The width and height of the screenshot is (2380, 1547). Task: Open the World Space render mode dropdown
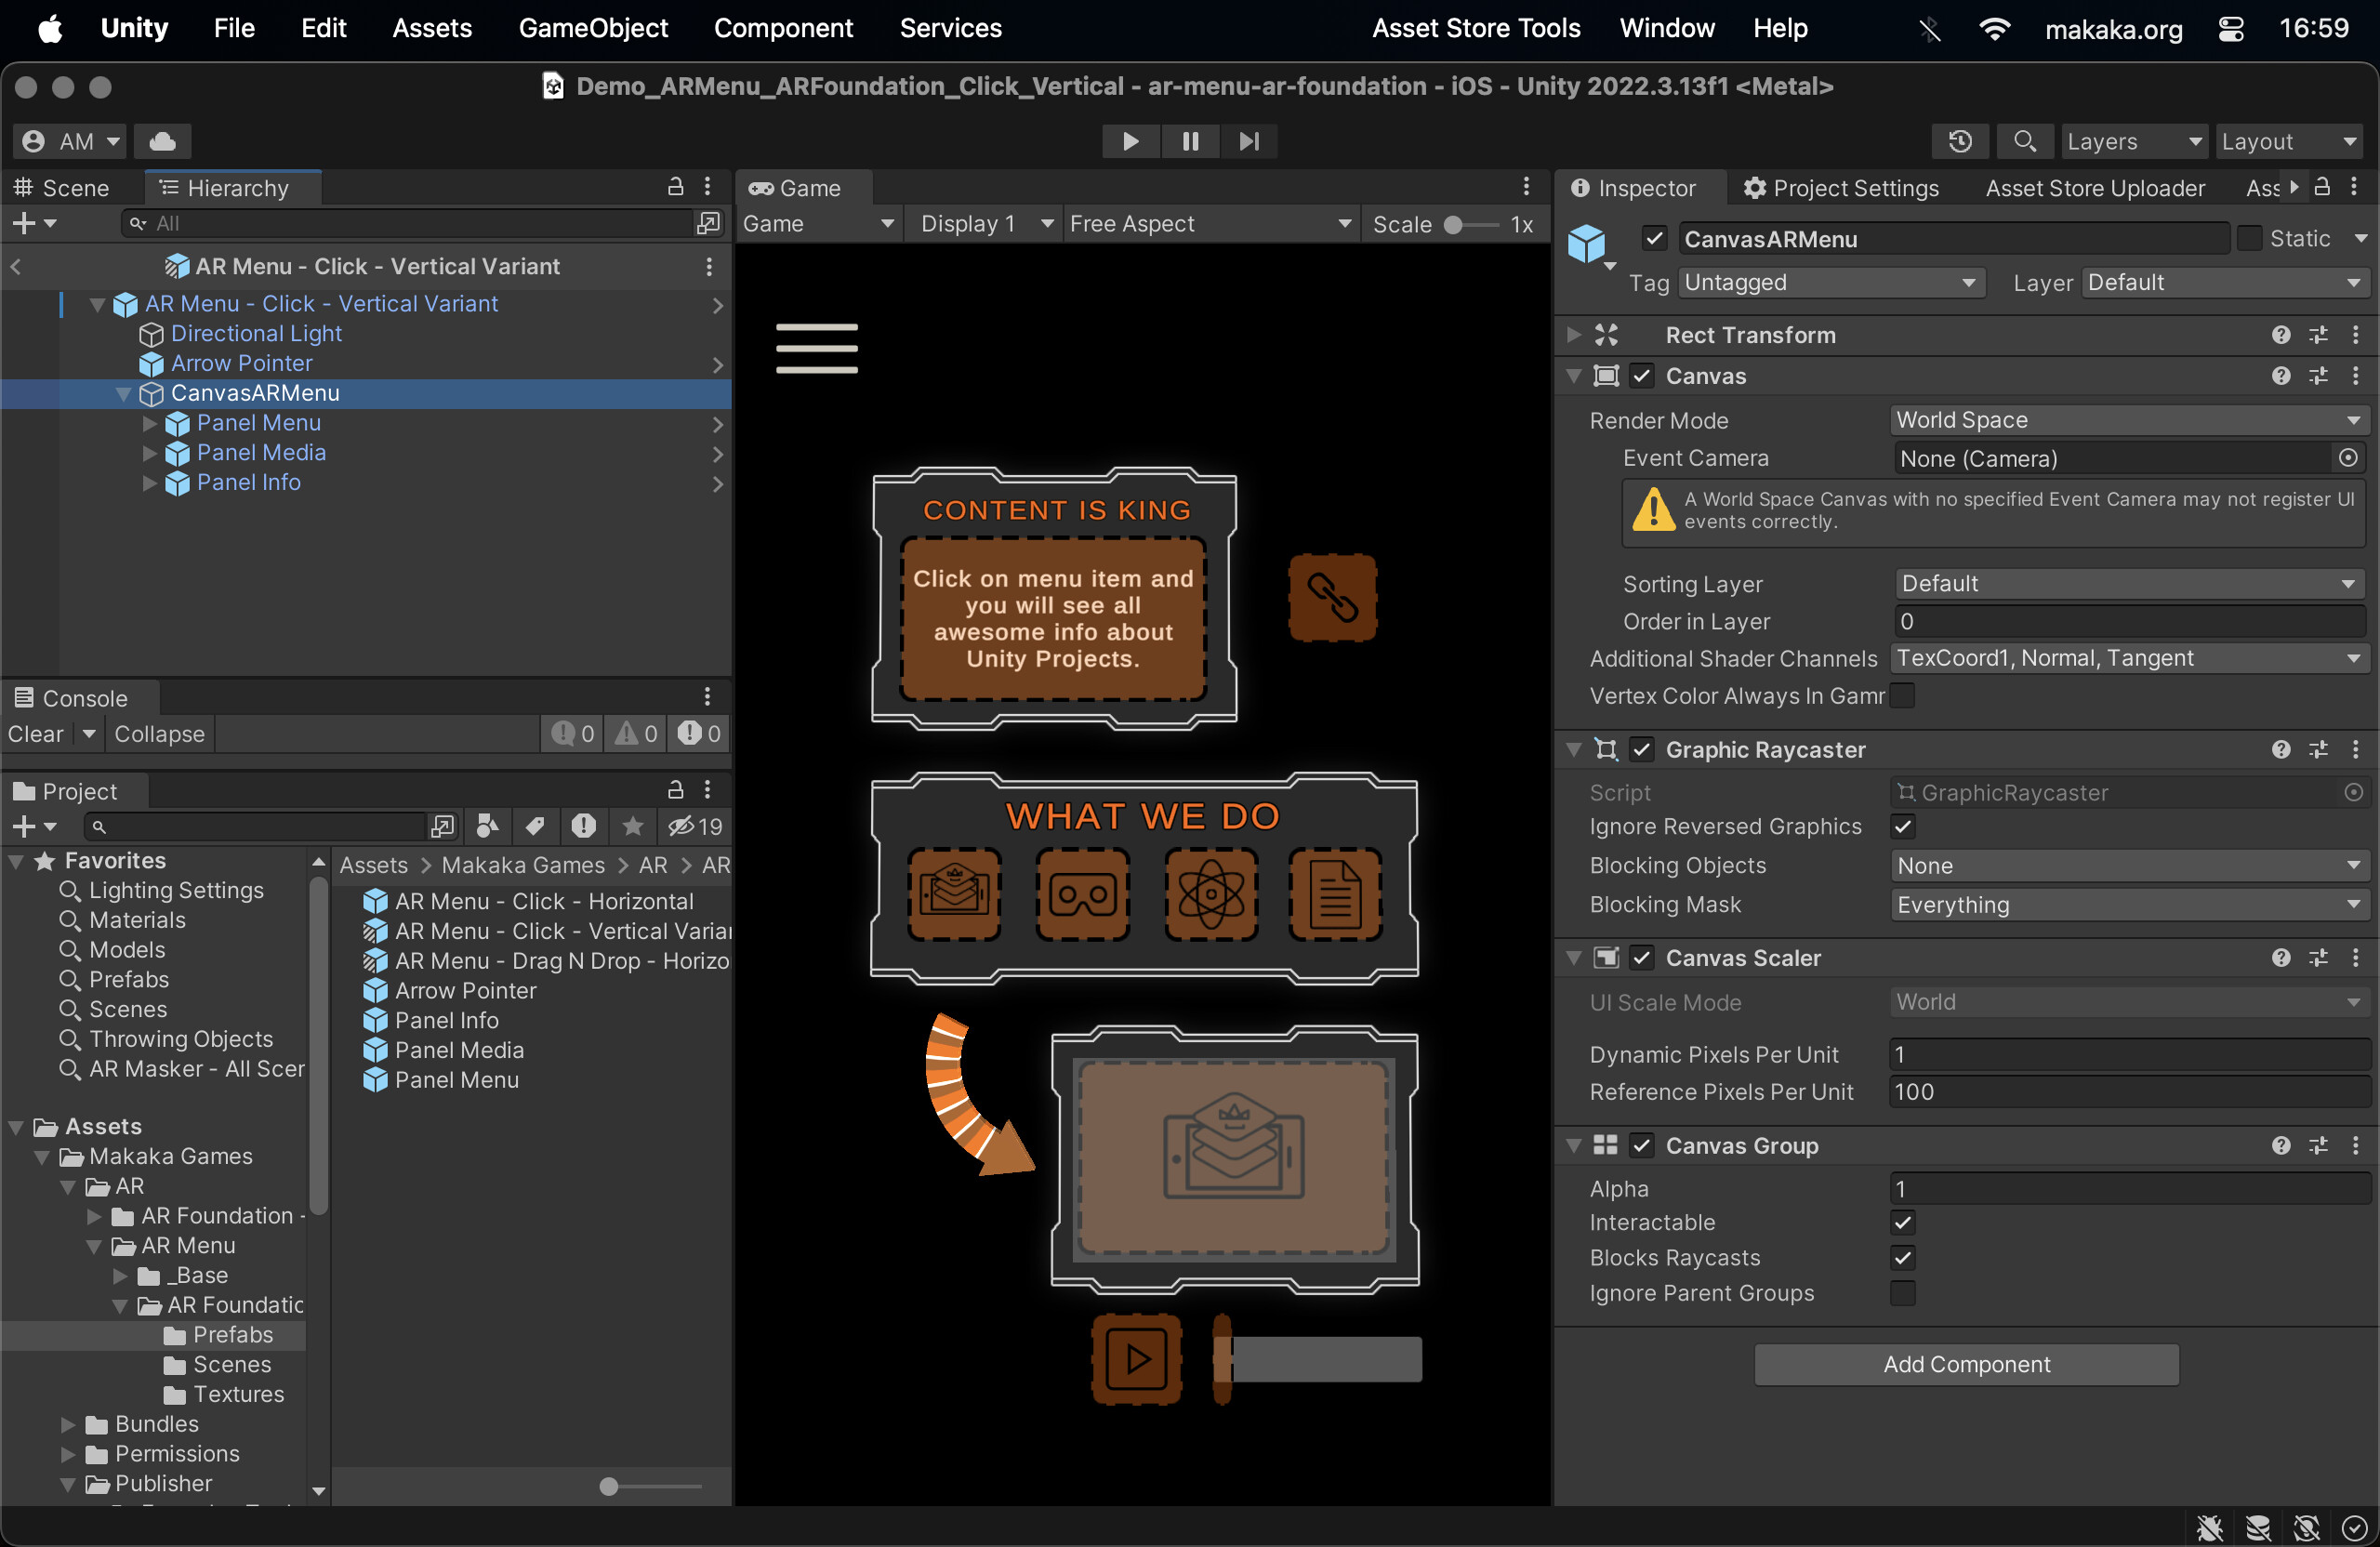pos(2127,420)
